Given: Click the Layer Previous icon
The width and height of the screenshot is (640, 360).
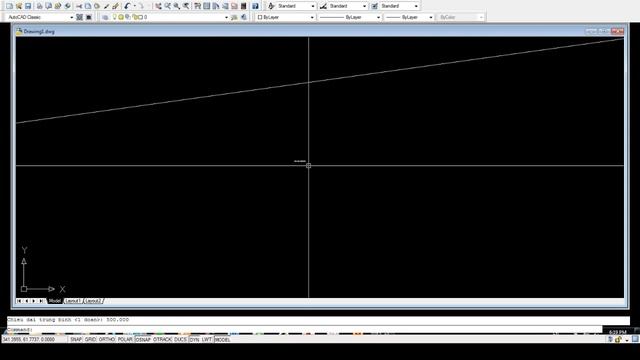Looking at the screenshot, I should coord(244,17).
